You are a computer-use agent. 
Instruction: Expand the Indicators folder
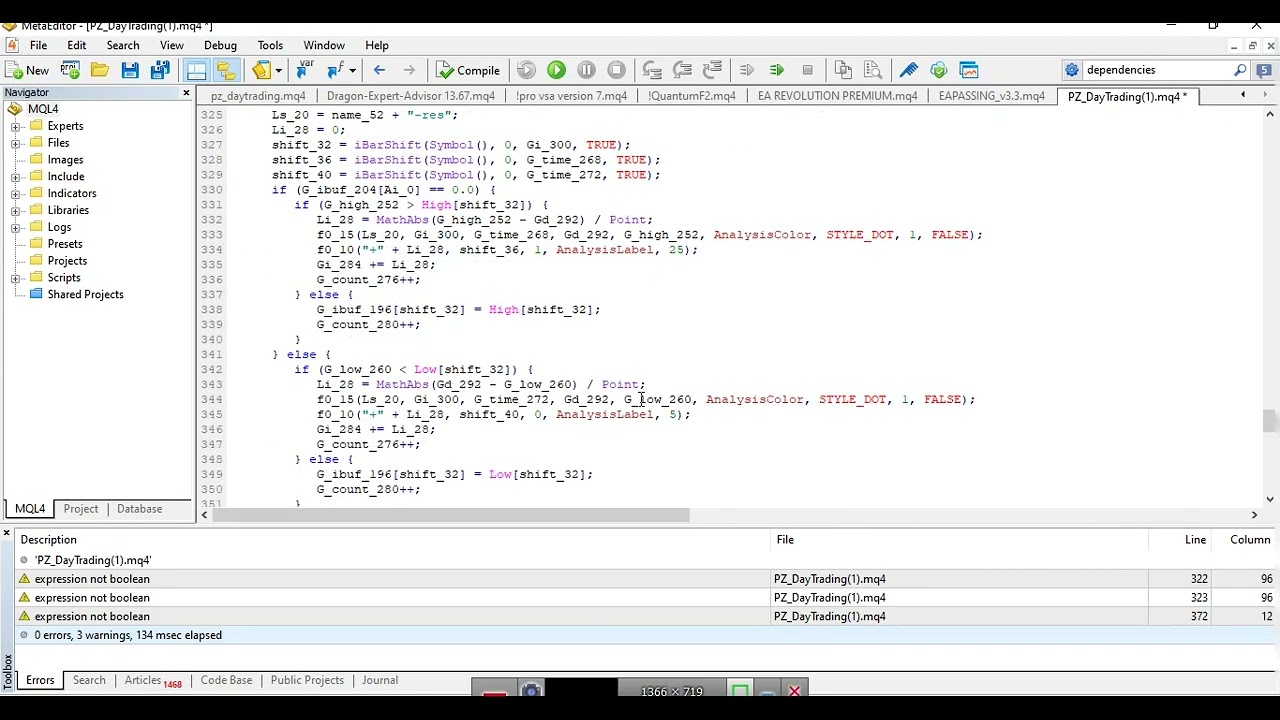pos(16,193)
